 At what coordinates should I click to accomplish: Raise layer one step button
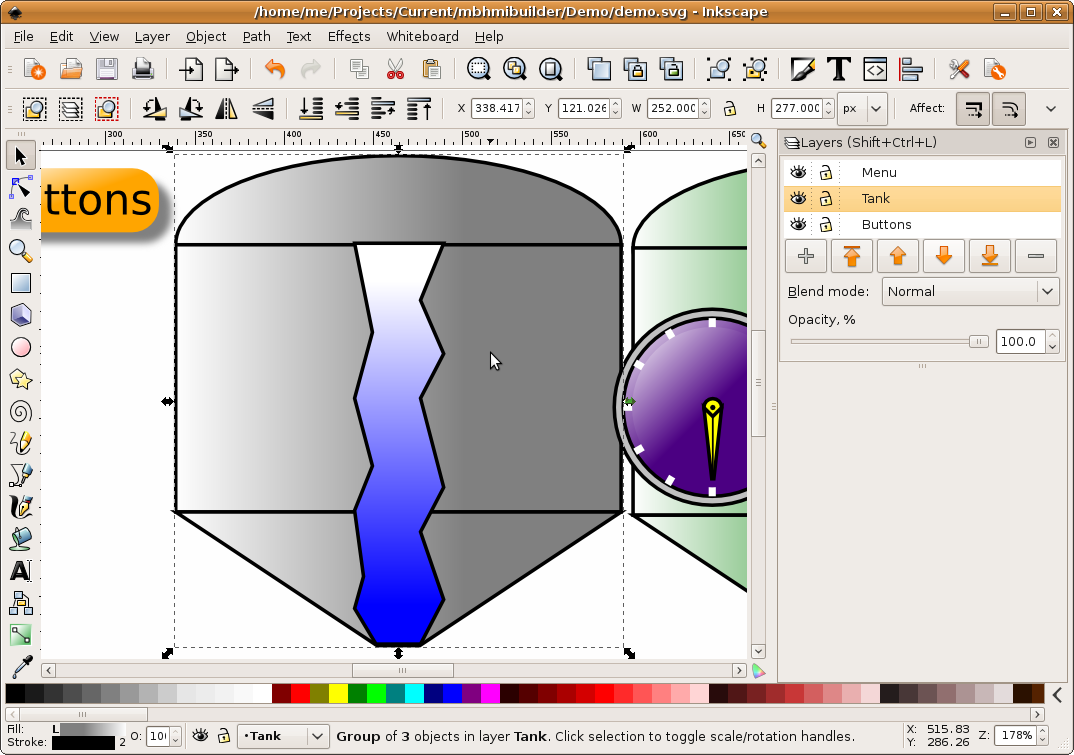pyautogui.click(x=897, y=256)
